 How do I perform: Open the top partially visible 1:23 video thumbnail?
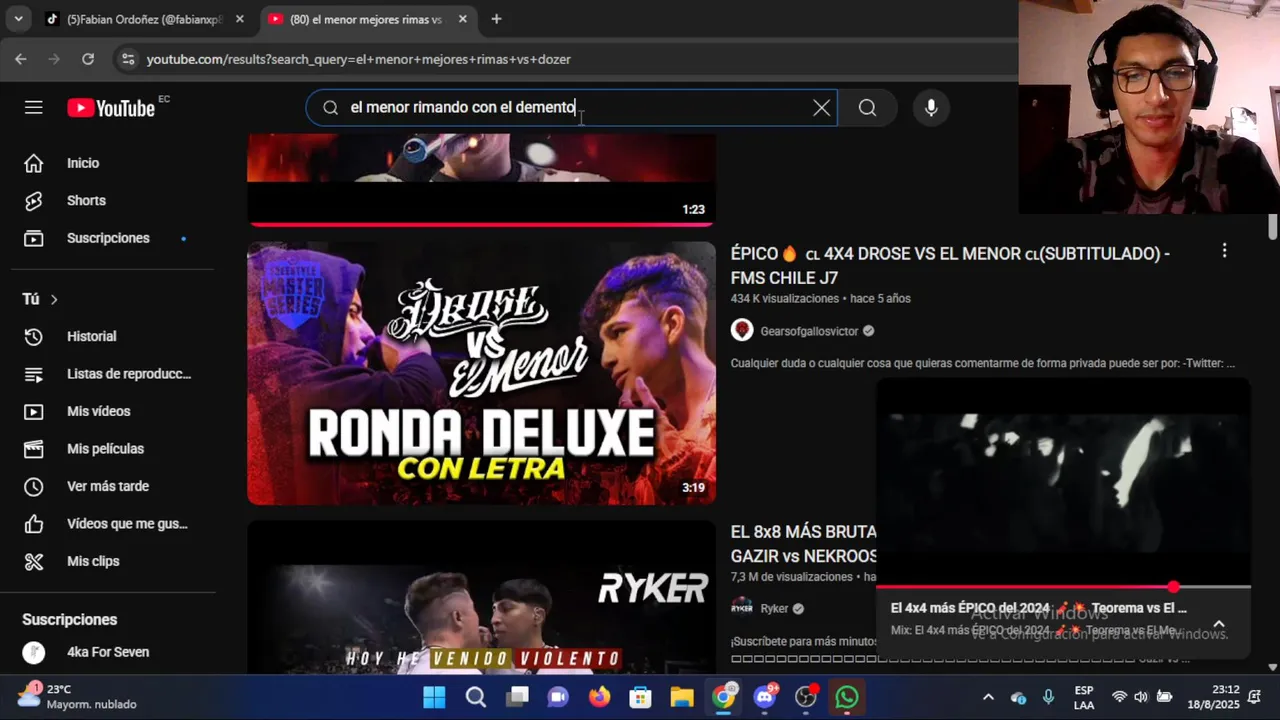point(481,178)
